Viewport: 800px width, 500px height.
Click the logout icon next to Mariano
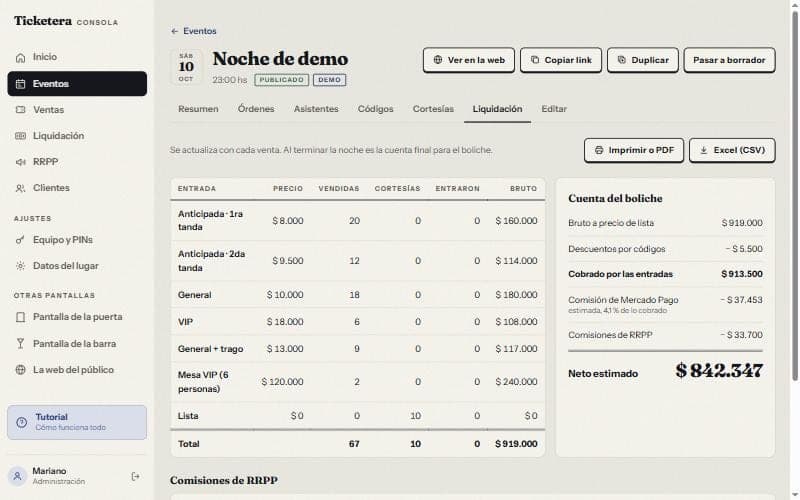[135, 477]
